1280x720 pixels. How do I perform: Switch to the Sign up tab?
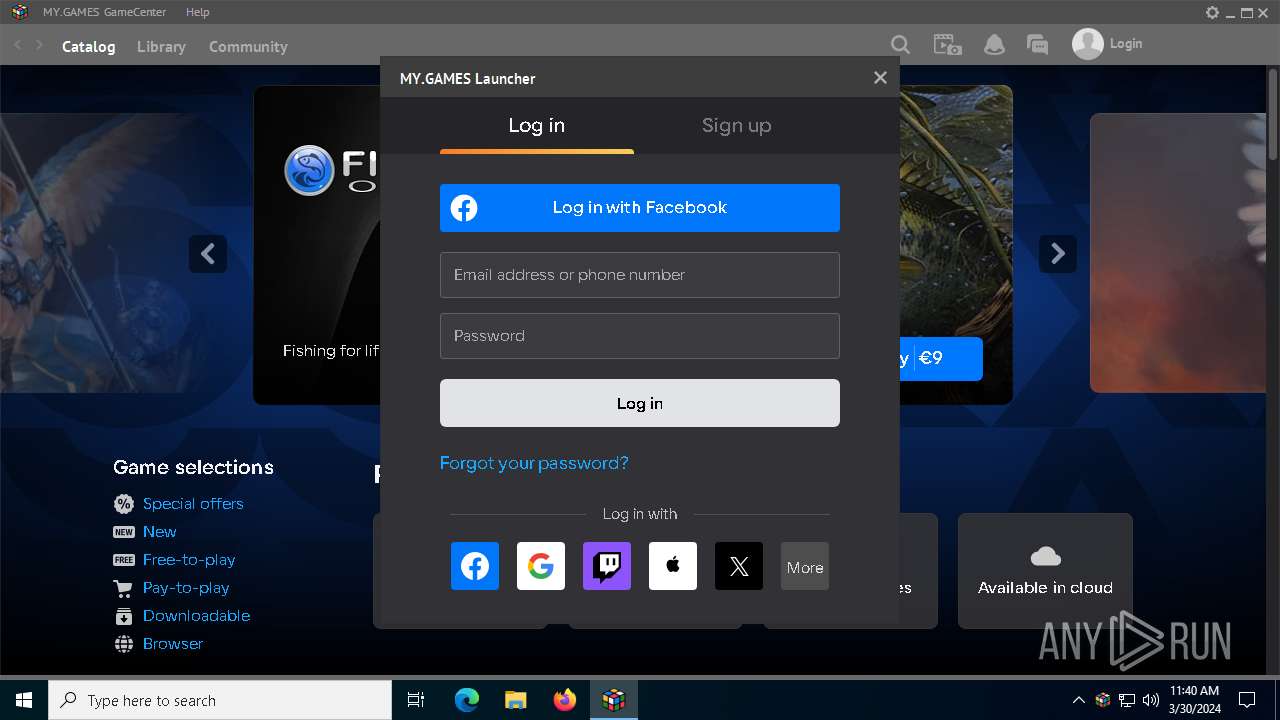pyautogui.click(x=736, y=126)
